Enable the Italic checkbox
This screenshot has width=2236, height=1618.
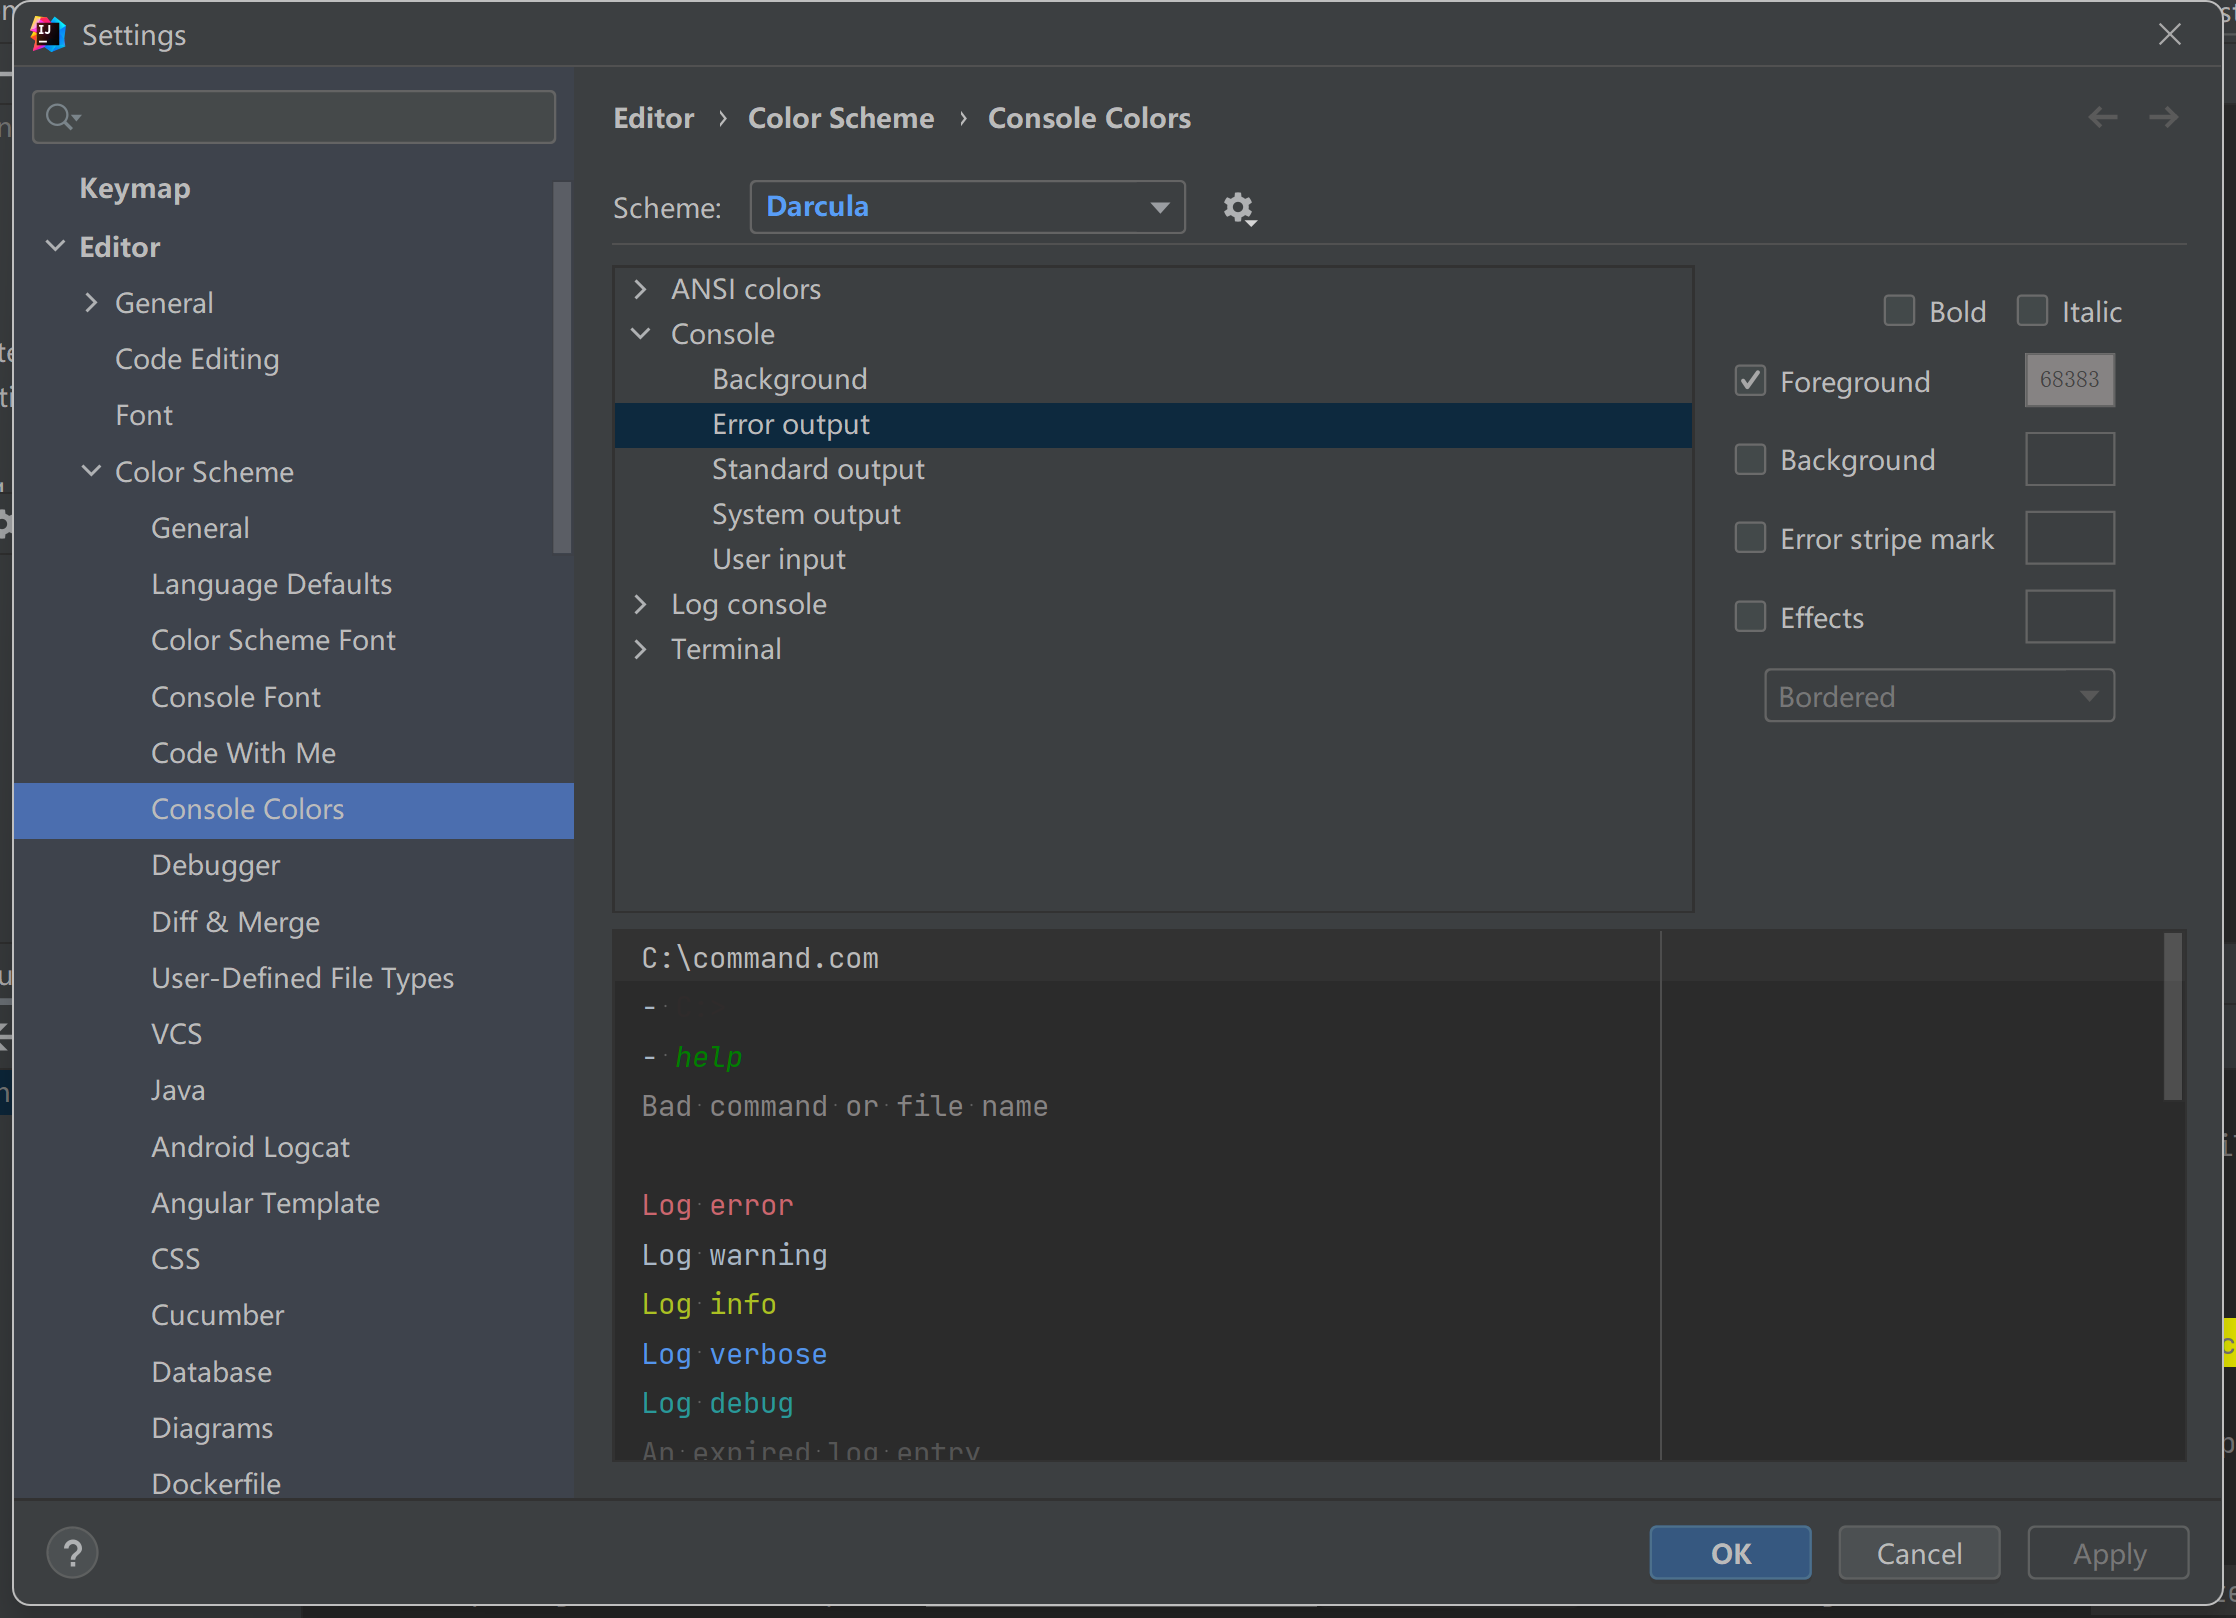pos(2032,311)
